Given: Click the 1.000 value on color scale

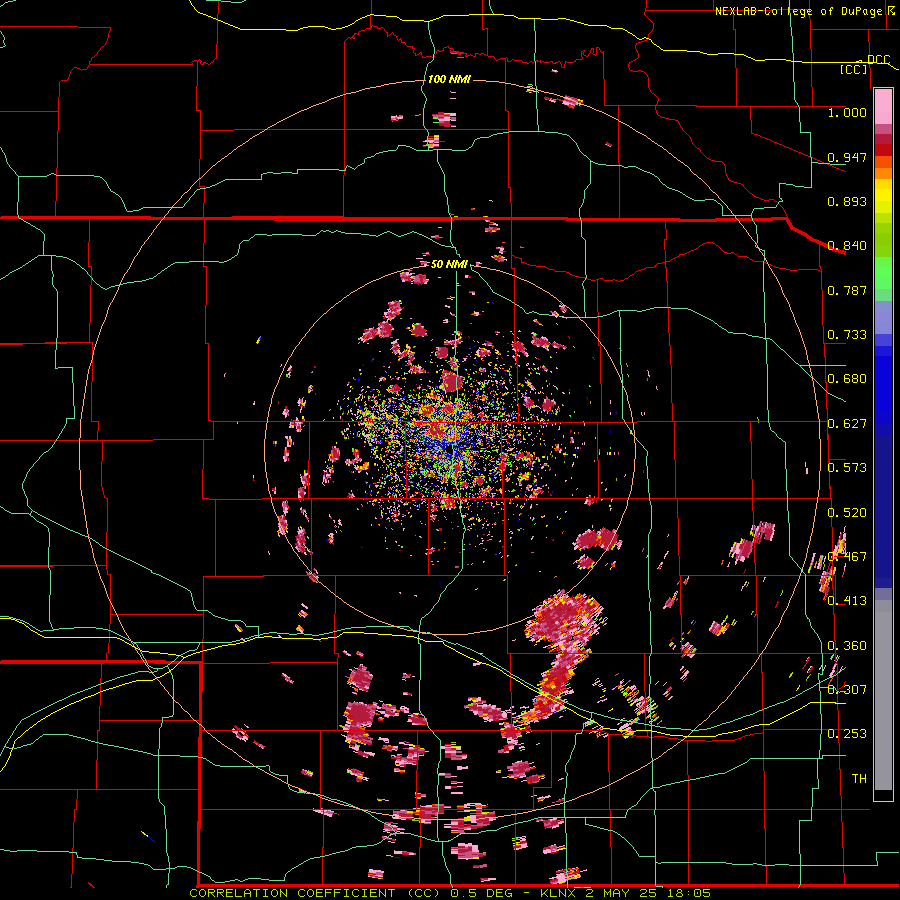Looking at the screenshot, I should coord(847,112).
